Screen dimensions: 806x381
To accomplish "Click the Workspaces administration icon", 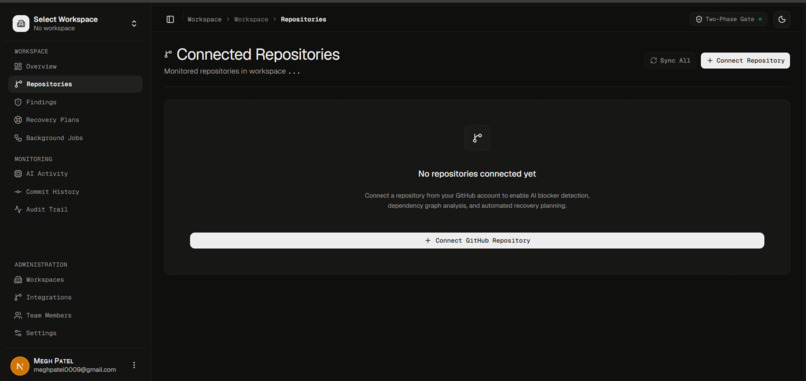I will coord(18,280).
